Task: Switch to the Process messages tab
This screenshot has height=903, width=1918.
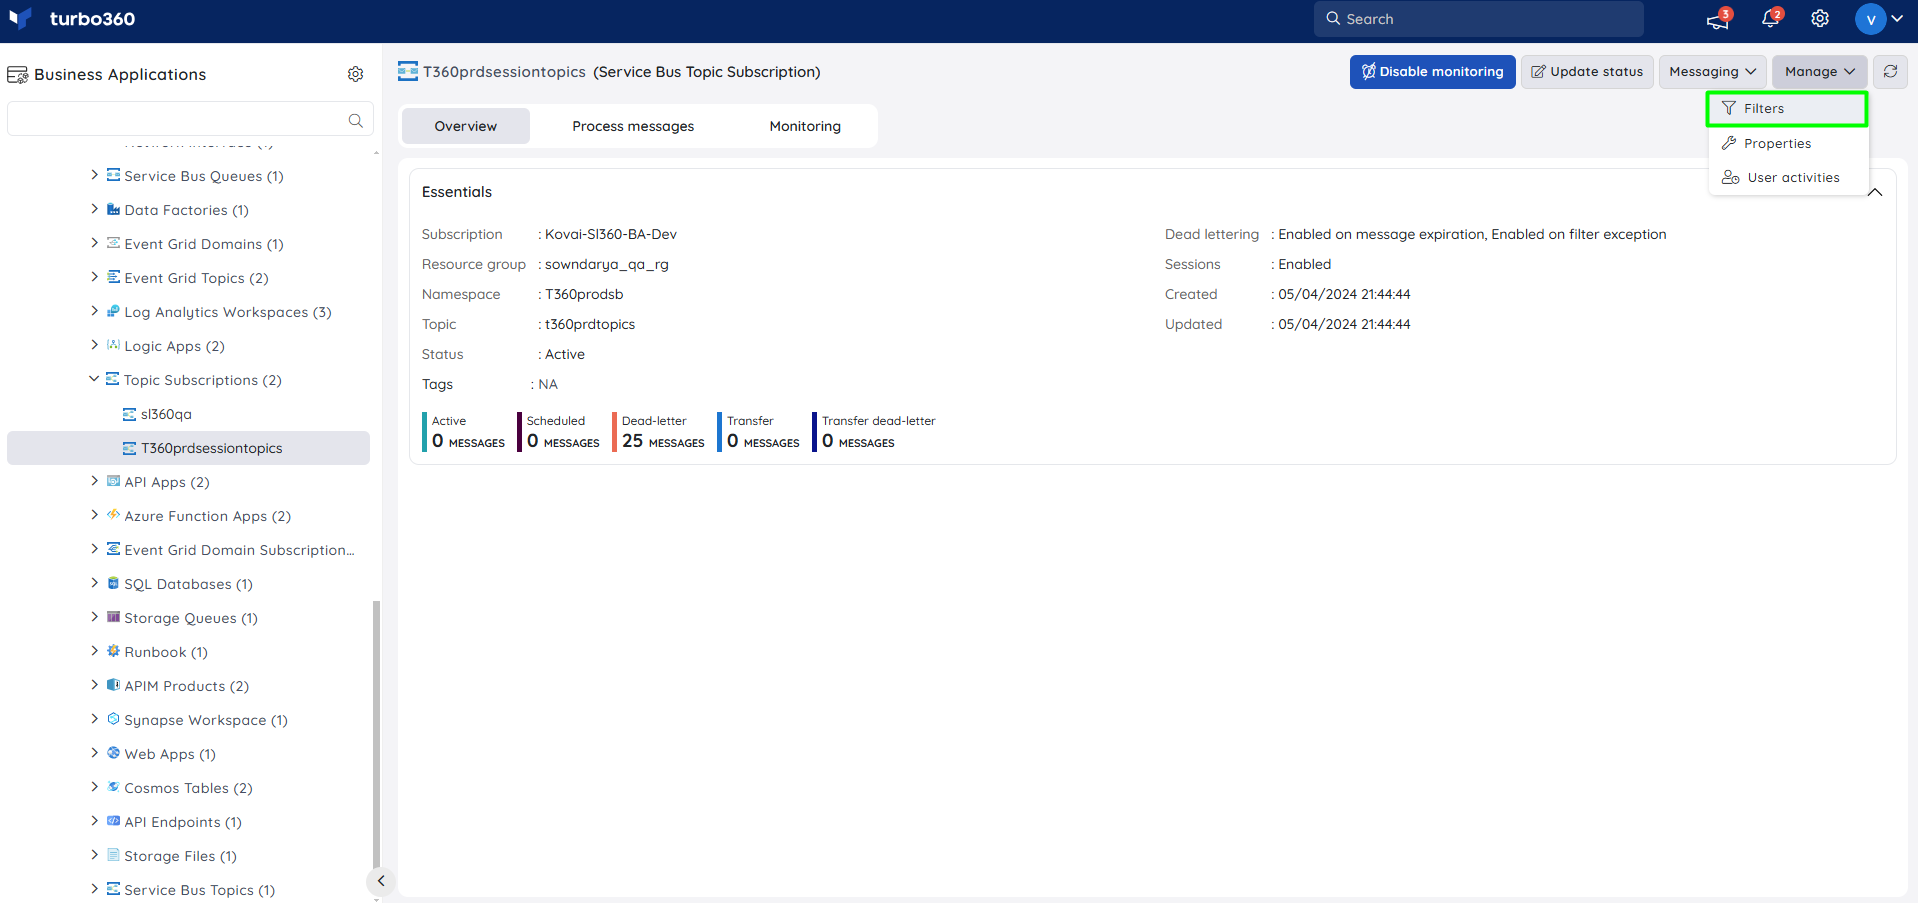Action: [633, 126]
